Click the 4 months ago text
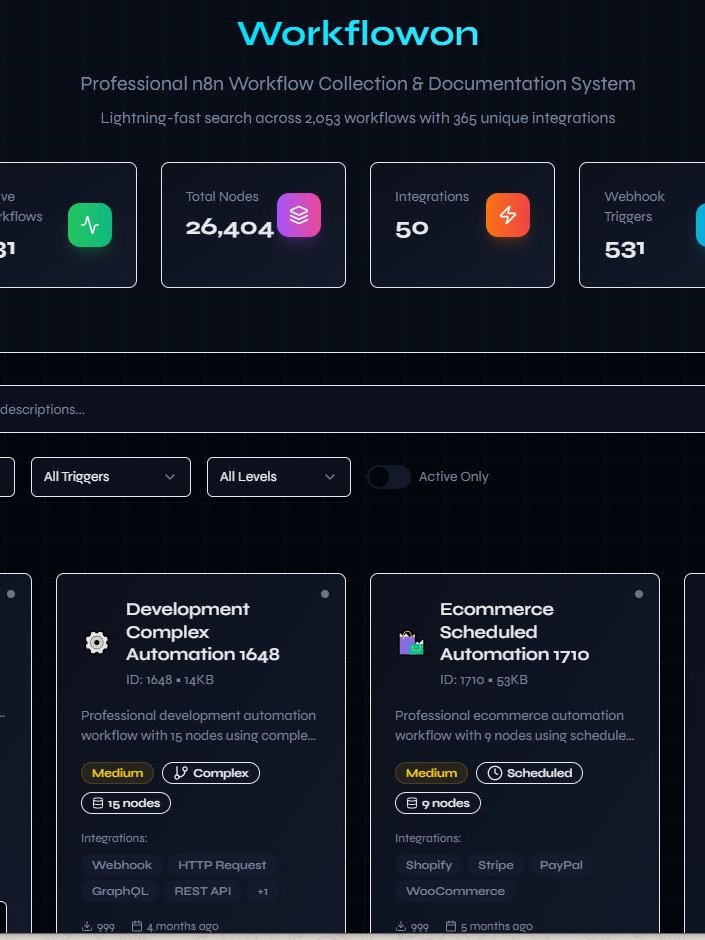 182,927
